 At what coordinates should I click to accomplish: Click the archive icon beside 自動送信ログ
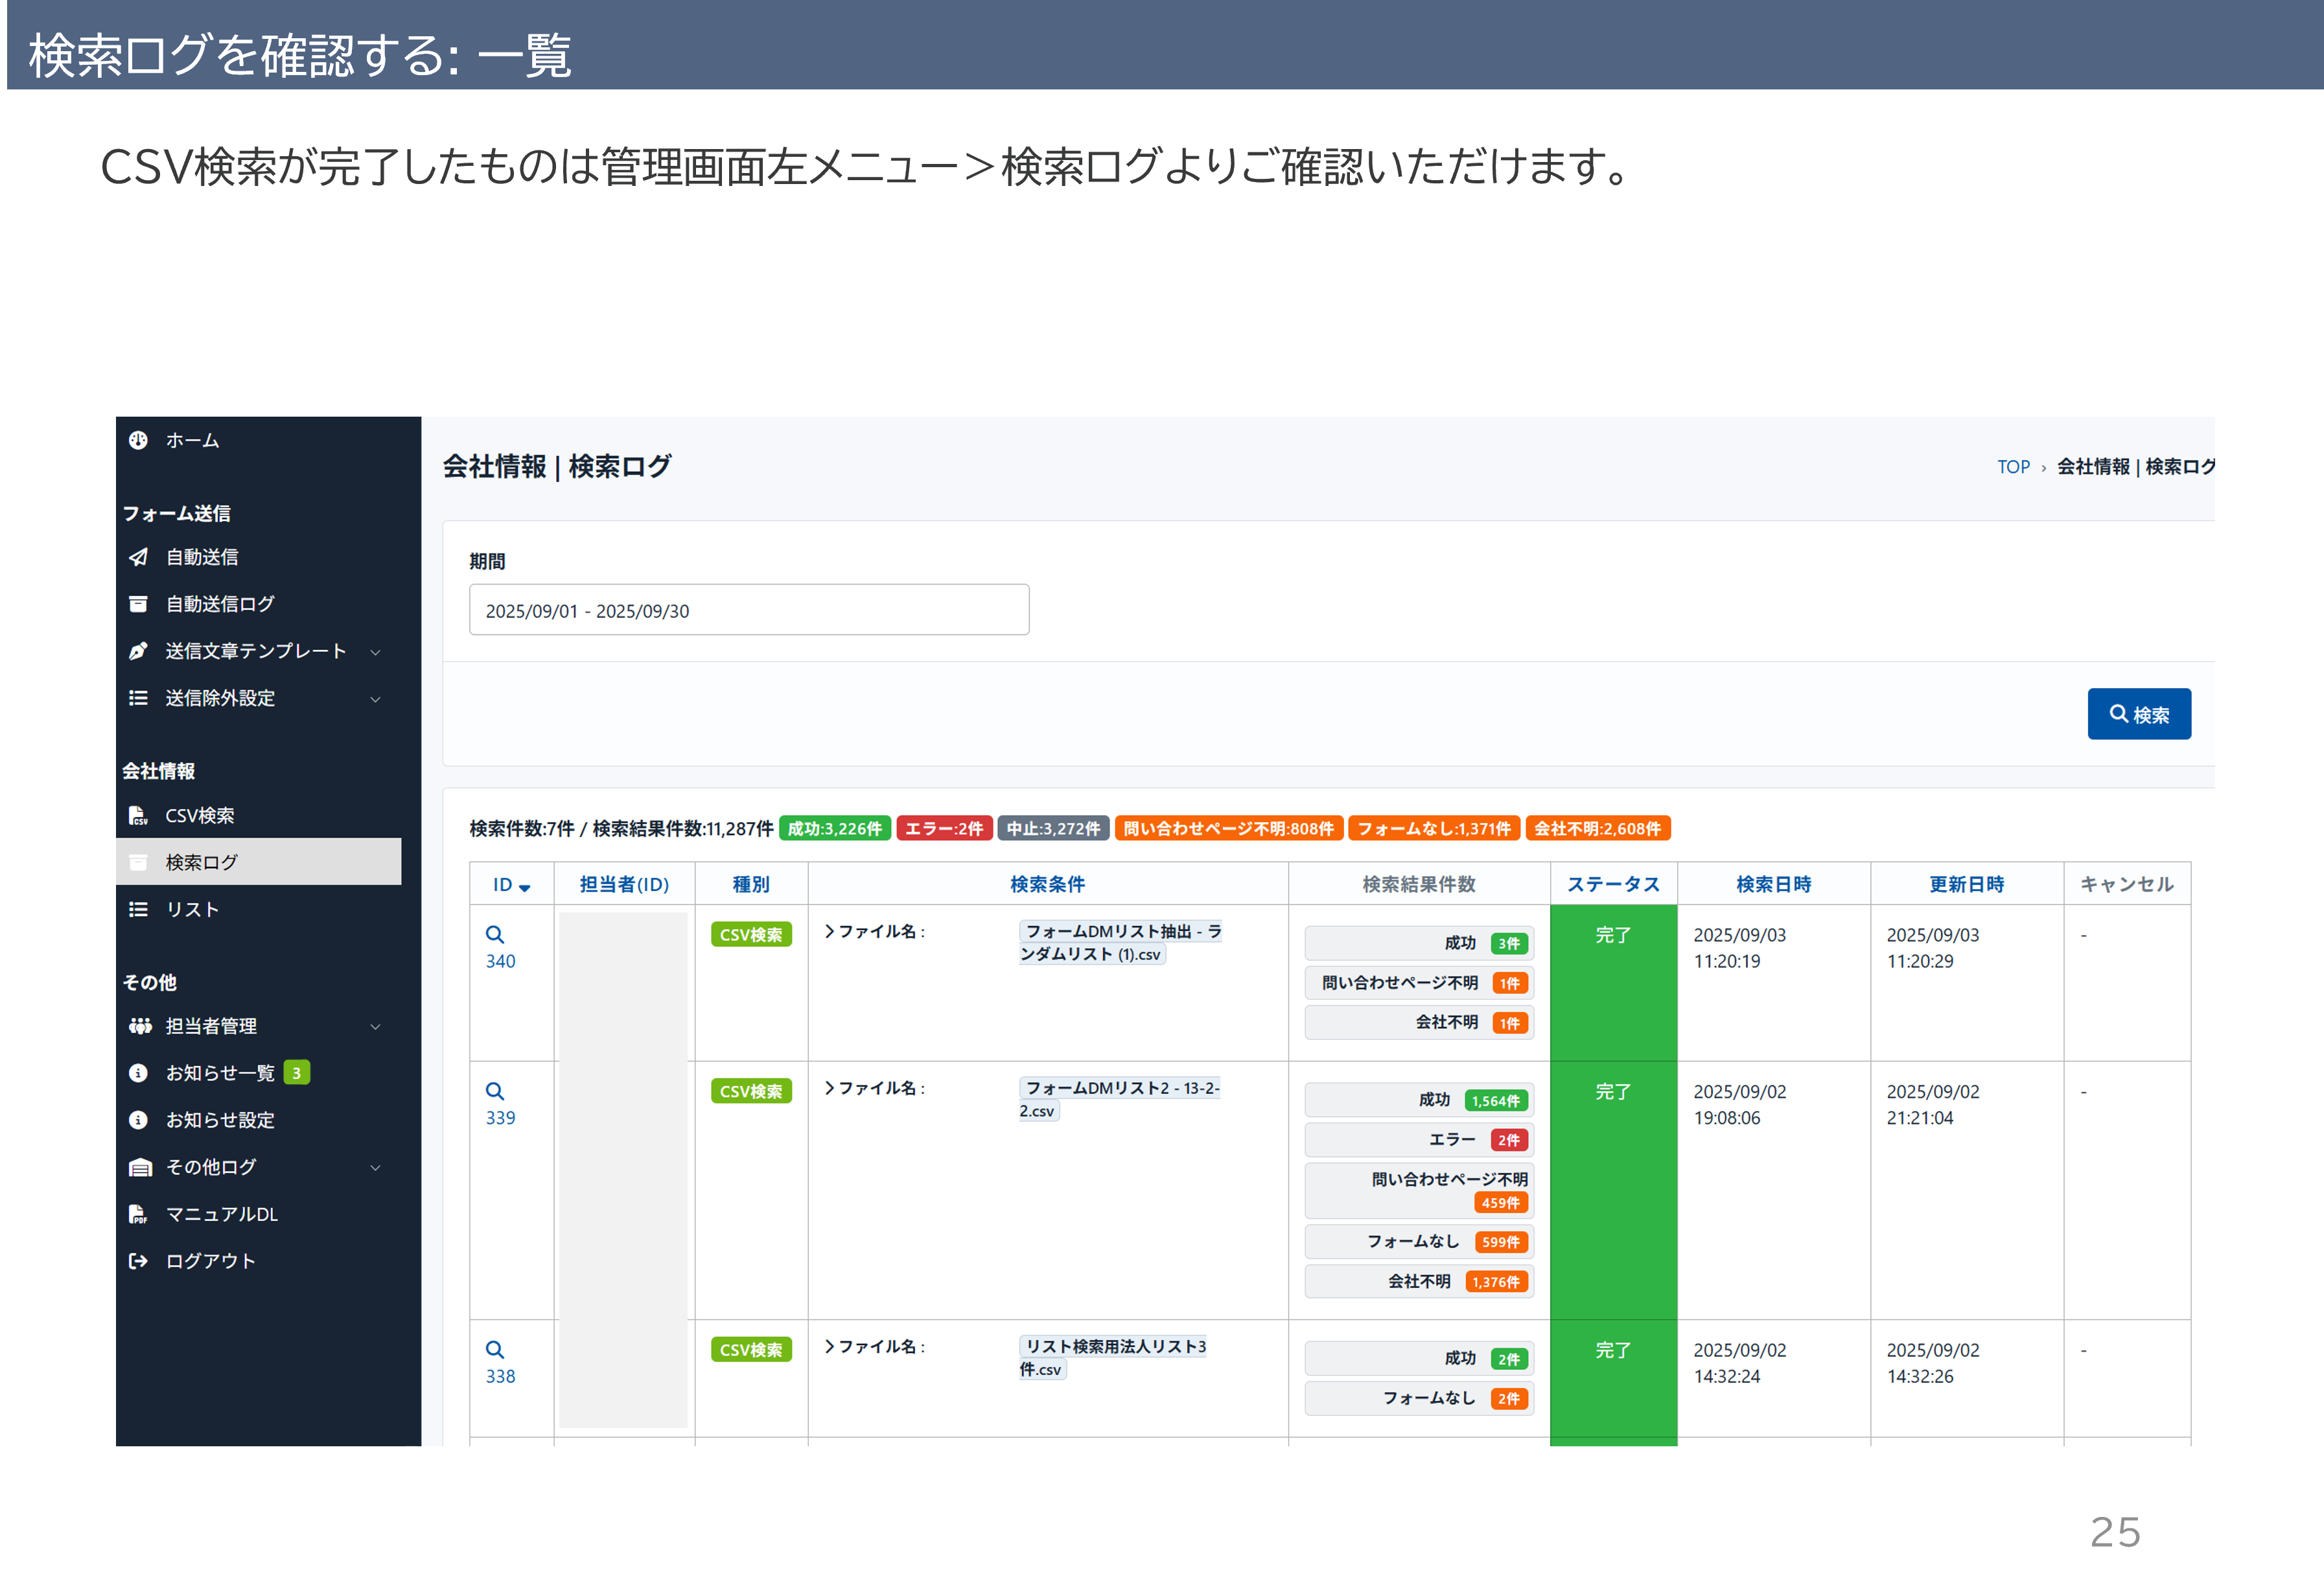138,604
